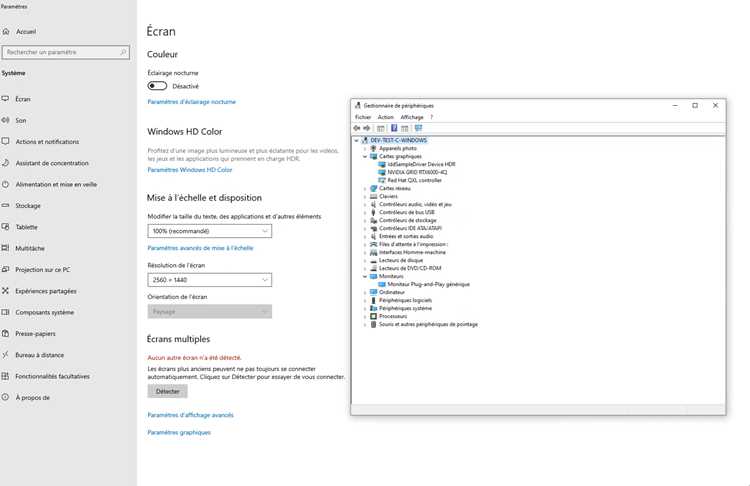
Task: Open Multitâche settings page
Action: coord(30,248)
